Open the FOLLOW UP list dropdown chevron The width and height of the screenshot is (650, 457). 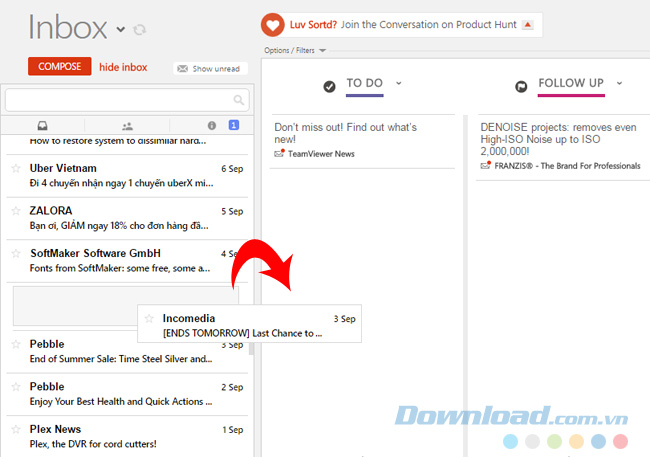(619, 83)
